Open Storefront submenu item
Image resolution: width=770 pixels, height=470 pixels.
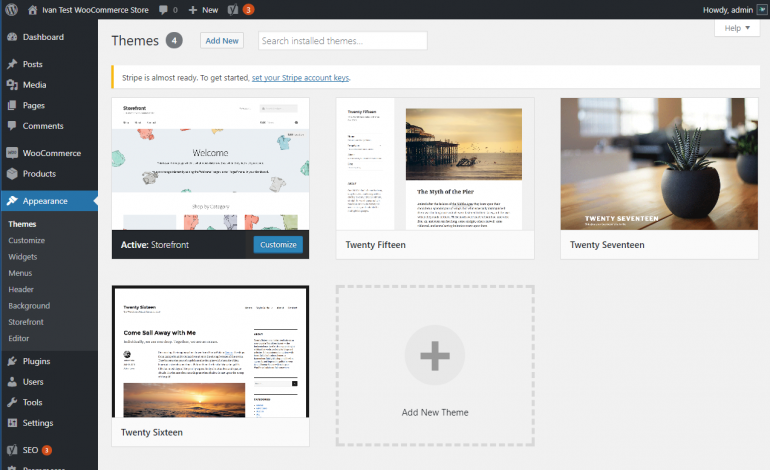coord(26,322)
